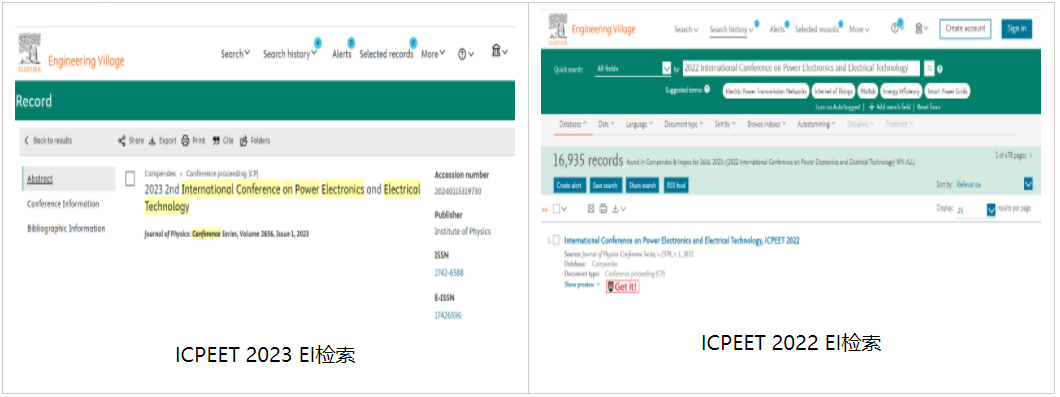Click the magnifier search button beside the query box
The image size is (1060, 397).
point(929,68)
